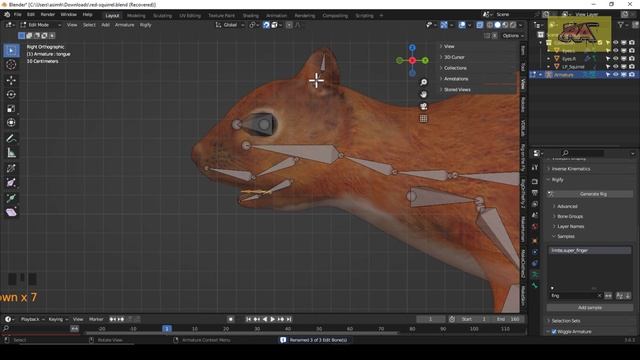This screenshot has height=360, width=640.
Task: Select the Select Box tool
Action: click(11, 51)
